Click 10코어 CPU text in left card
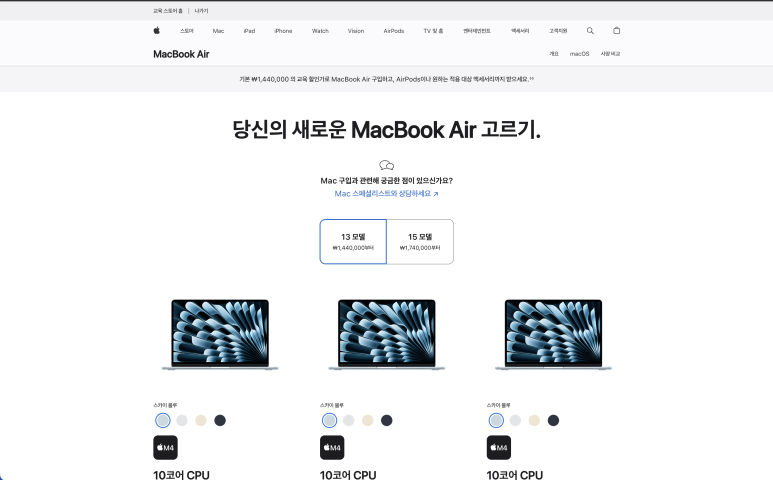Screen dimensions: 773x480 pos(181,475)
